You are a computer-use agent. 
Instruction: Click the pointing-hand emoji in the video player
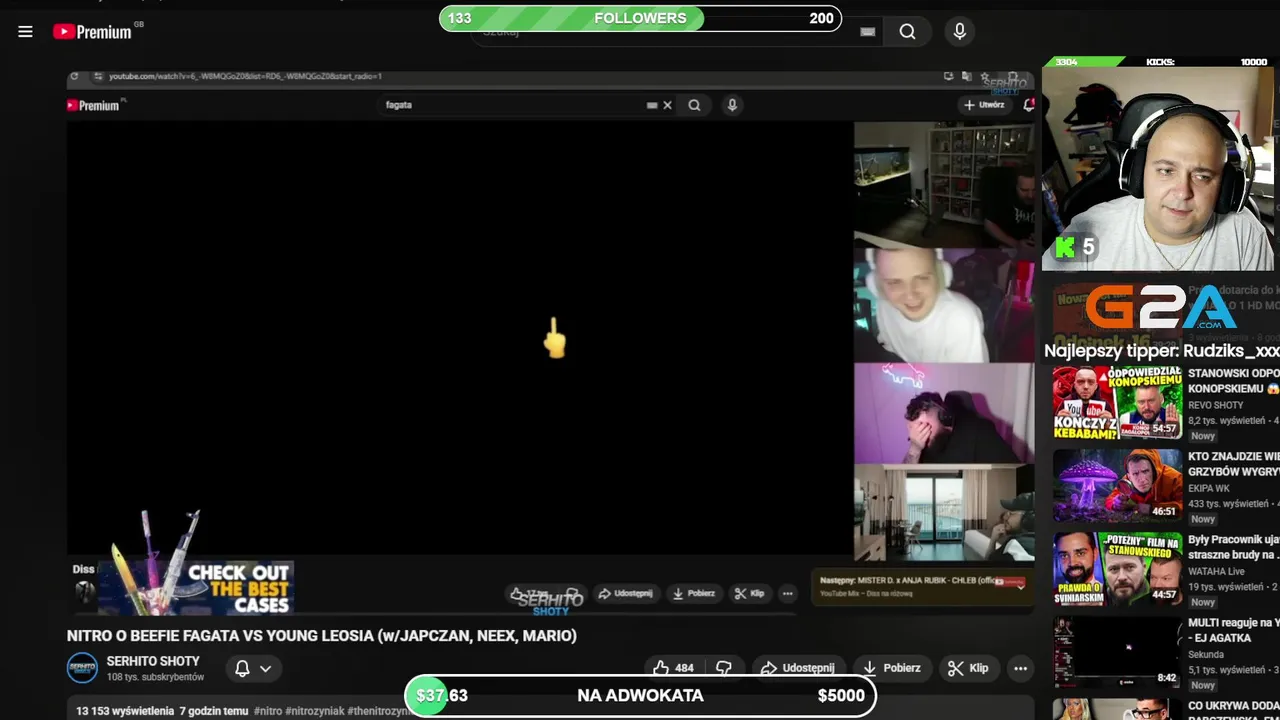coord(554,338)
